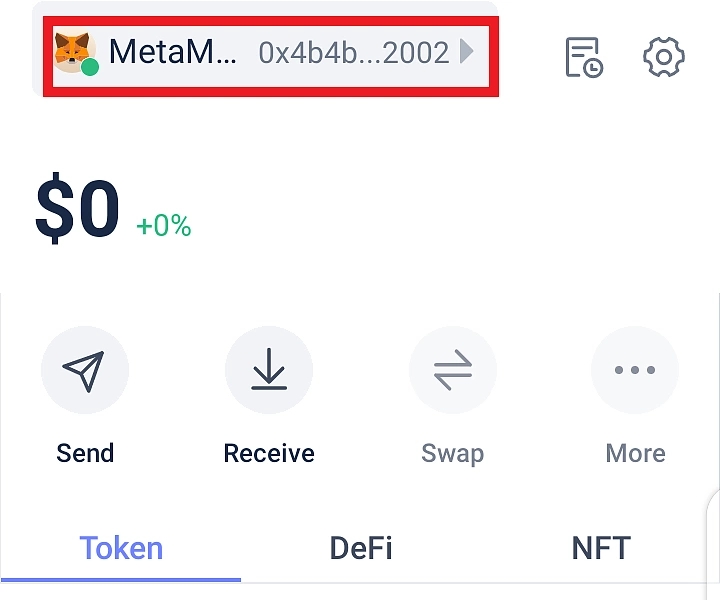Tap the Swap arrows icon
Image resolution: width=720 pixels, height=600 pixels.
452,371
